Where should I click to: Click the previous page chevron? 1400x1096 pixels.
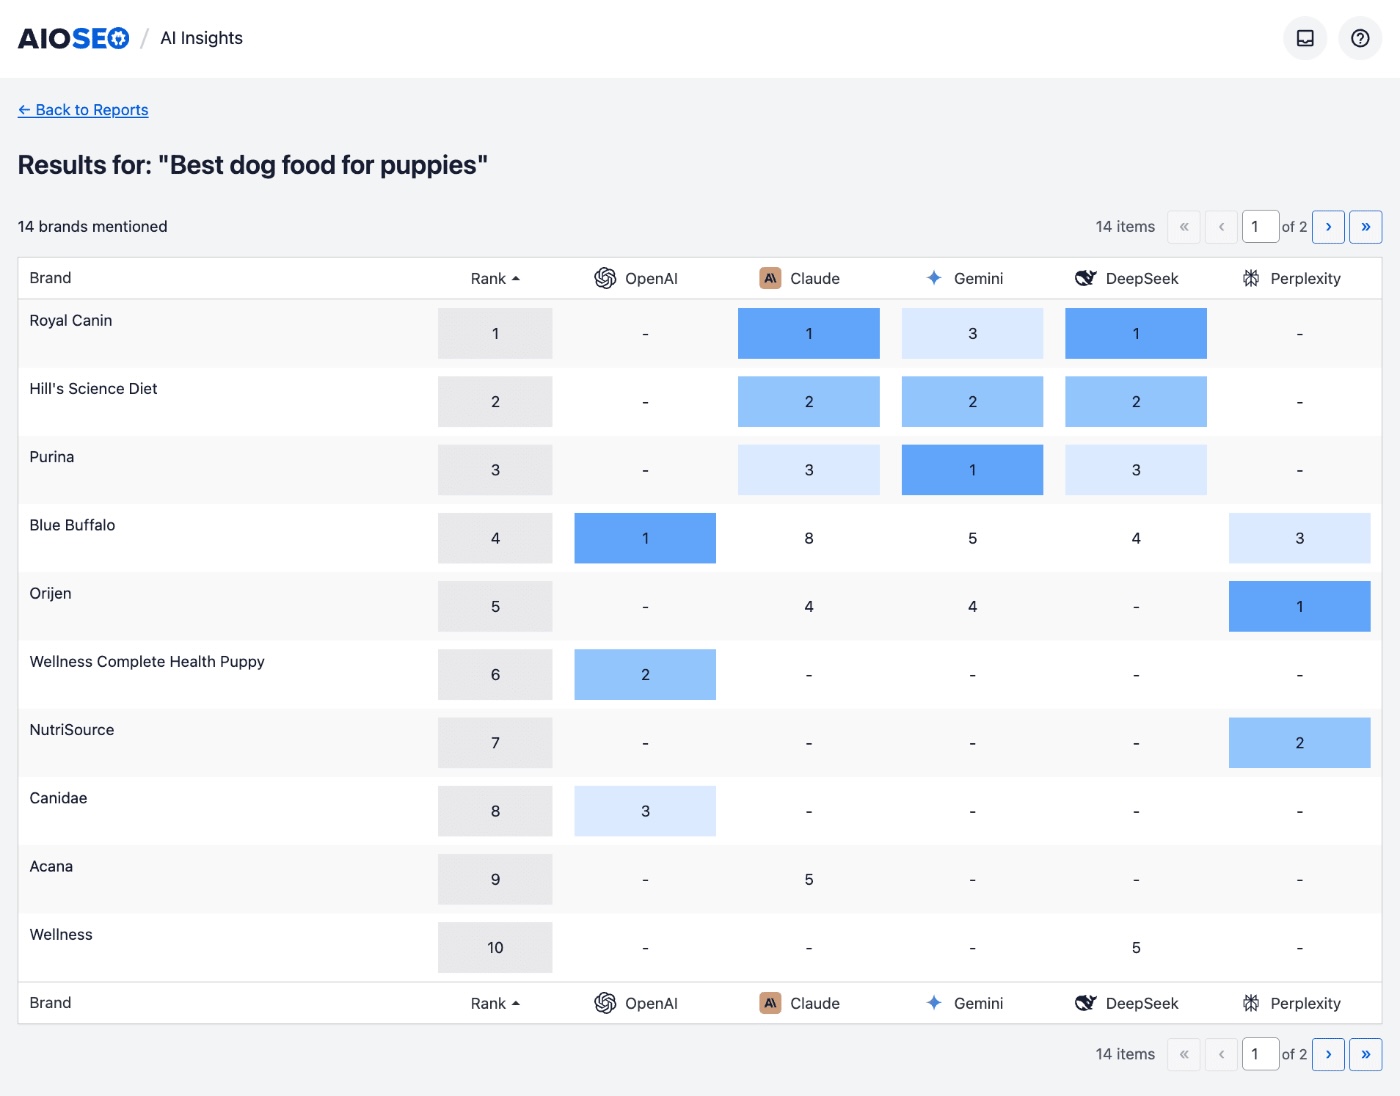click(1221, 227)
